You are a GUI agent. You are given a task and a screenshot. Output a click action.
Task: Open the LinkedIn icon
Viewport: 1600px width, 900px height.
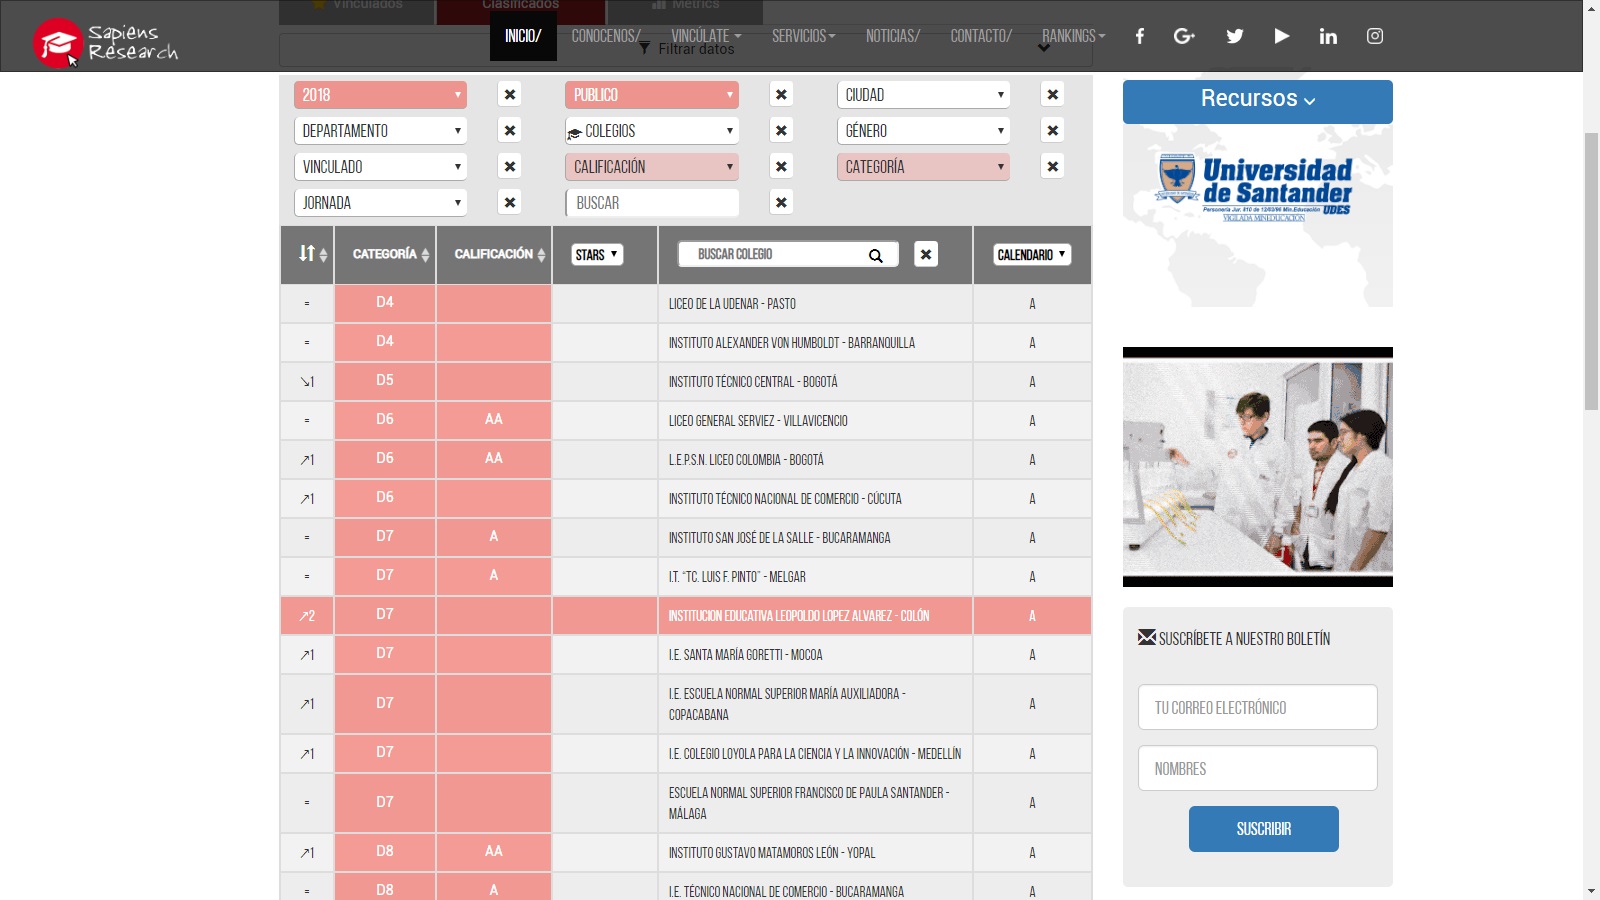tap(1328, 36)
